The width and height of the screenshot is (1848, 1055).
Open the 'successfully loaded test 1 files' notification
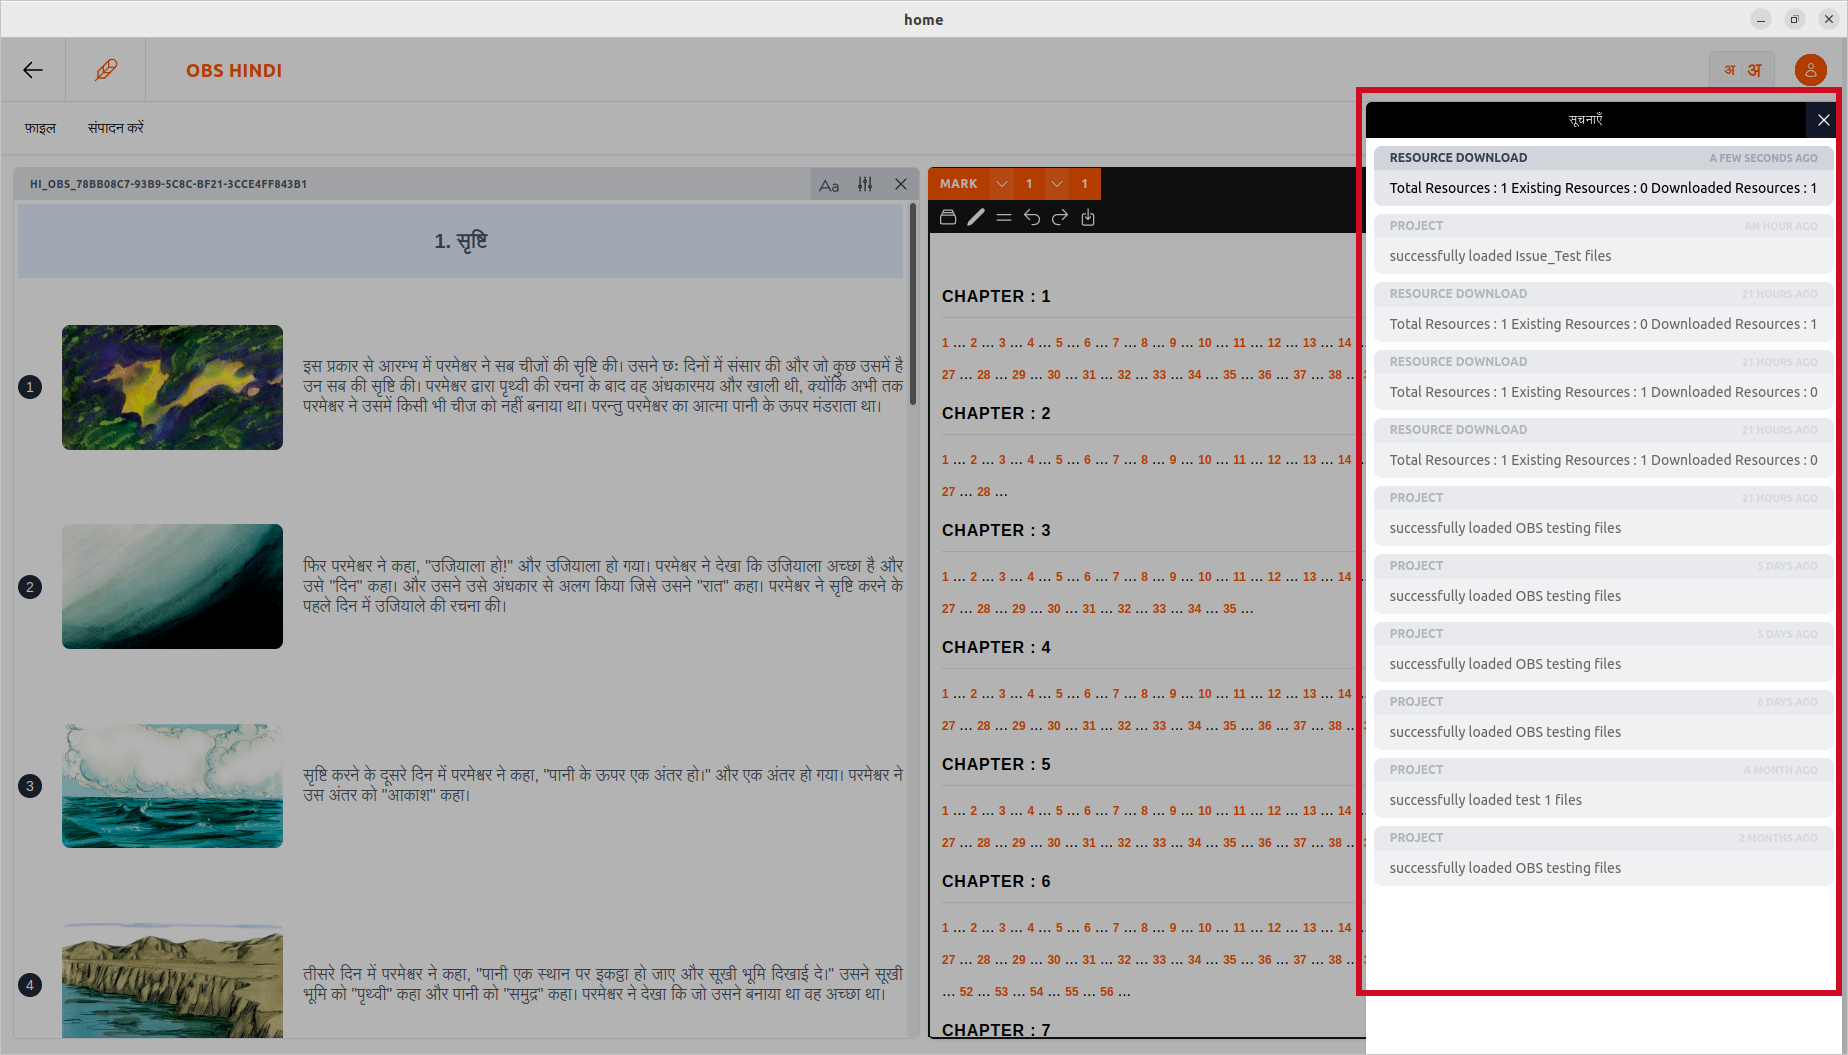tap(1603, 788)
